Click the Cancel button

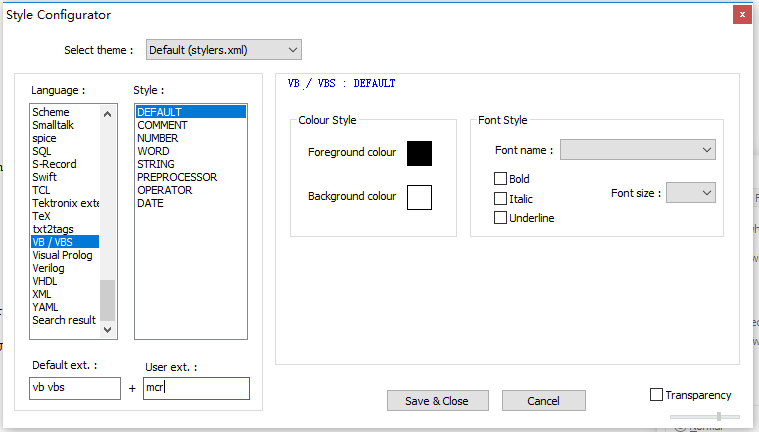[x=543, y=401]
